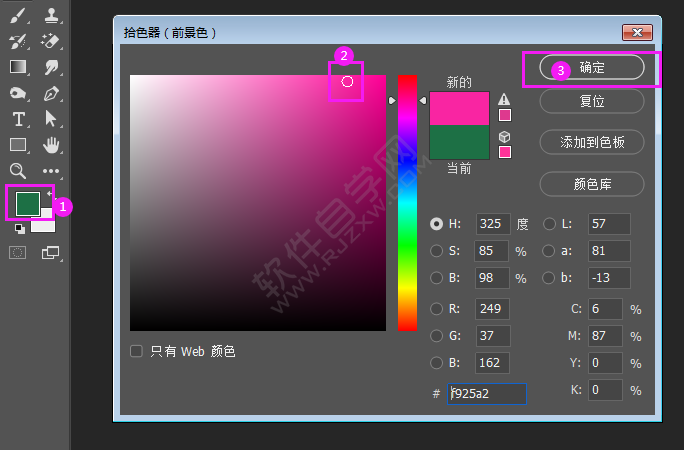Click inside the color saturation field
Viewport: 684px width, 450px height.
click(x=258, y=203)
